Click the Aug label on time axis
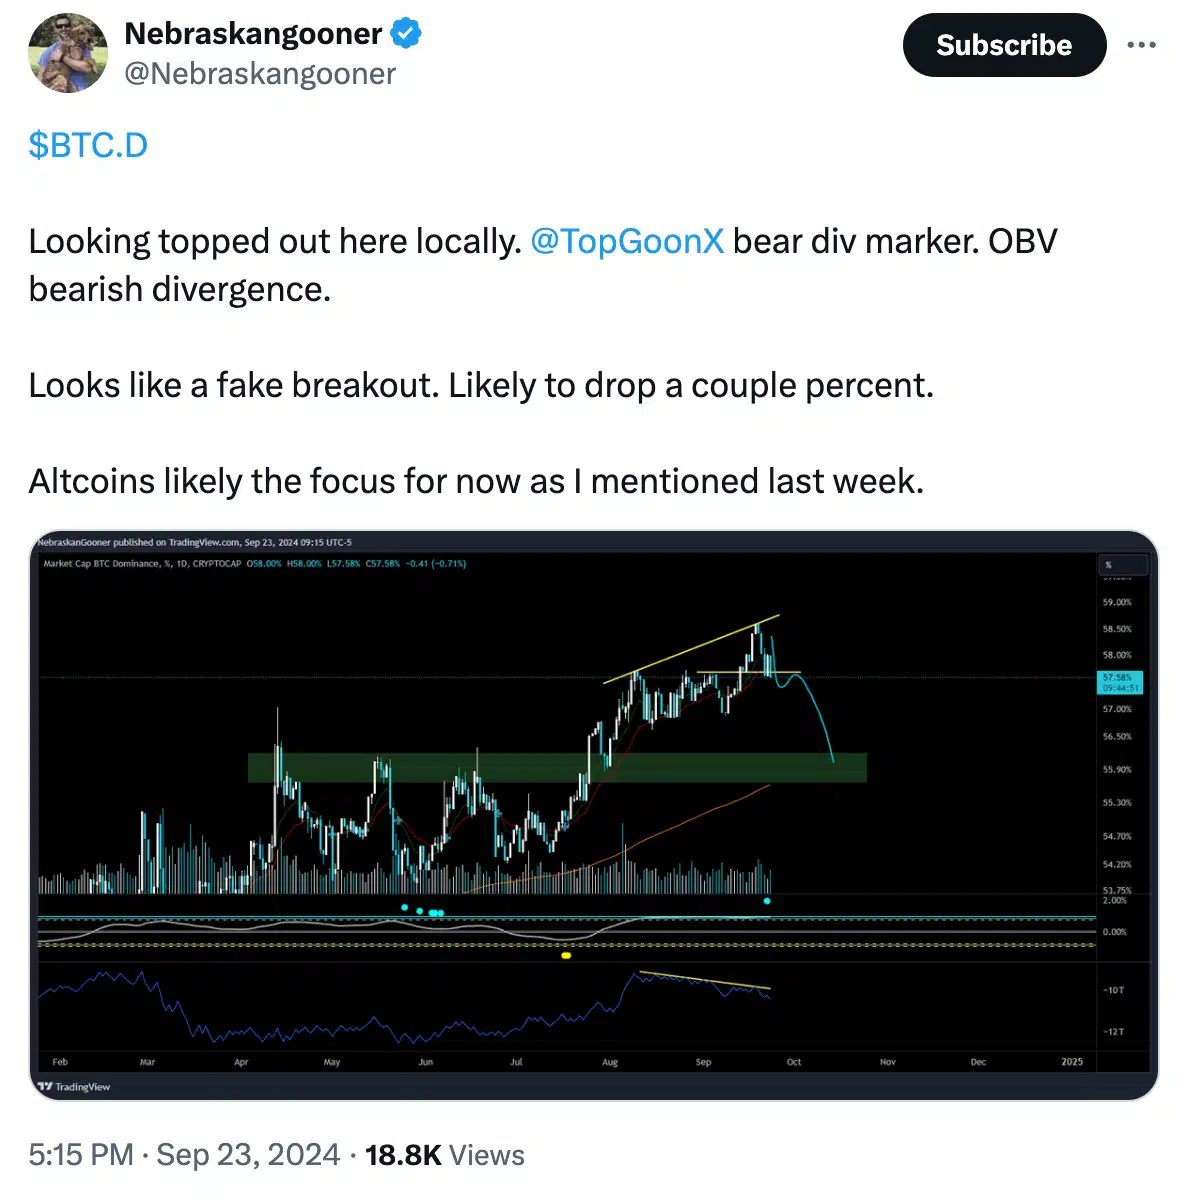The height and width of the screenshot is (1197, 1179). [x=609, y=1062]
